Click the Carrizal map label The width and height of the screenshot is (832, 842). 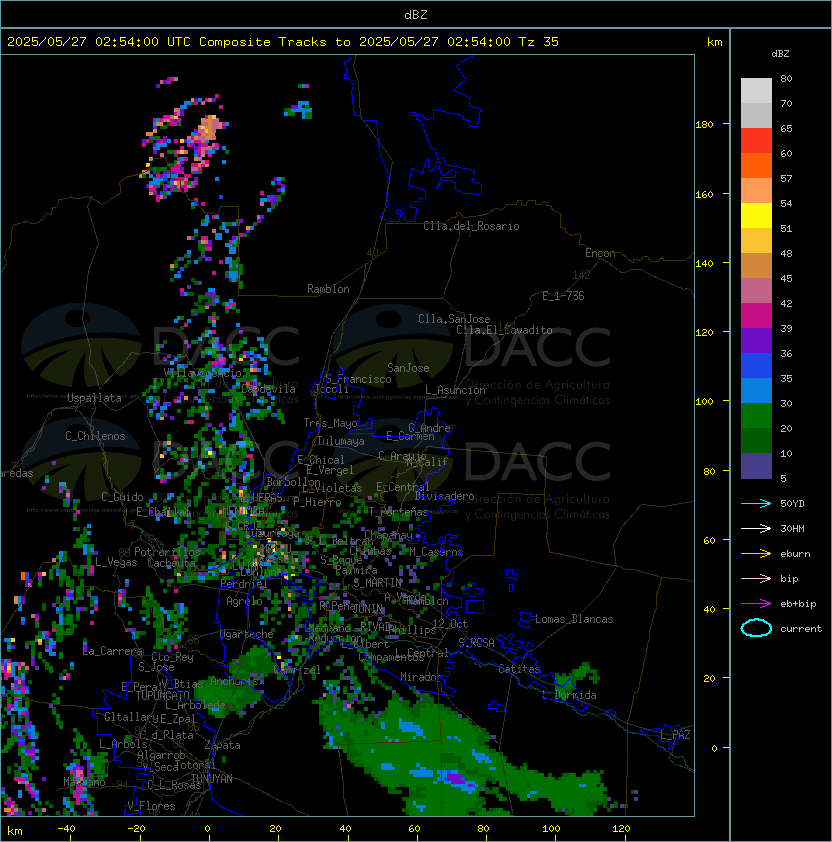coord(297,670)
